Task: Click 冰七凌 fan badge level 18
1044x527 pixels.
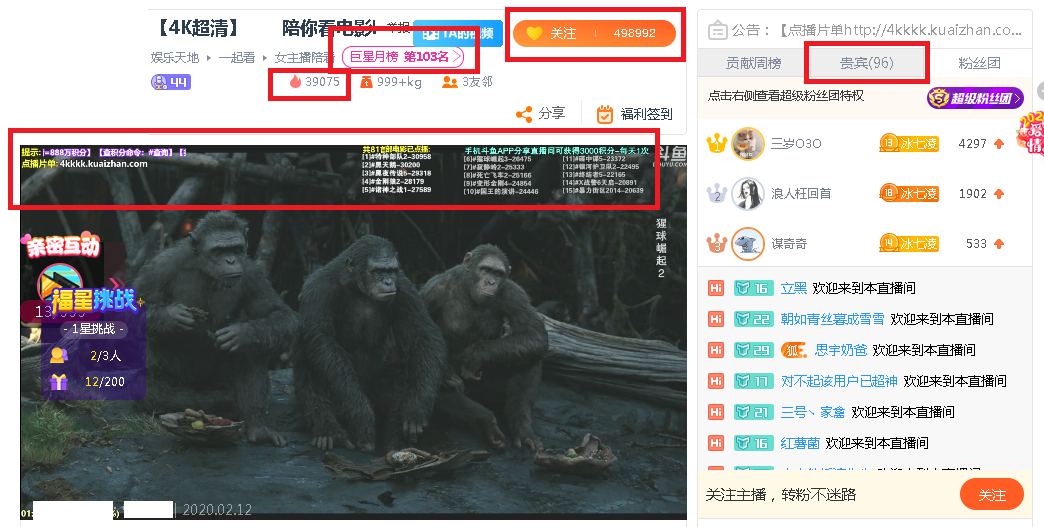Action: pyautogui.click(x=909, y=194)
